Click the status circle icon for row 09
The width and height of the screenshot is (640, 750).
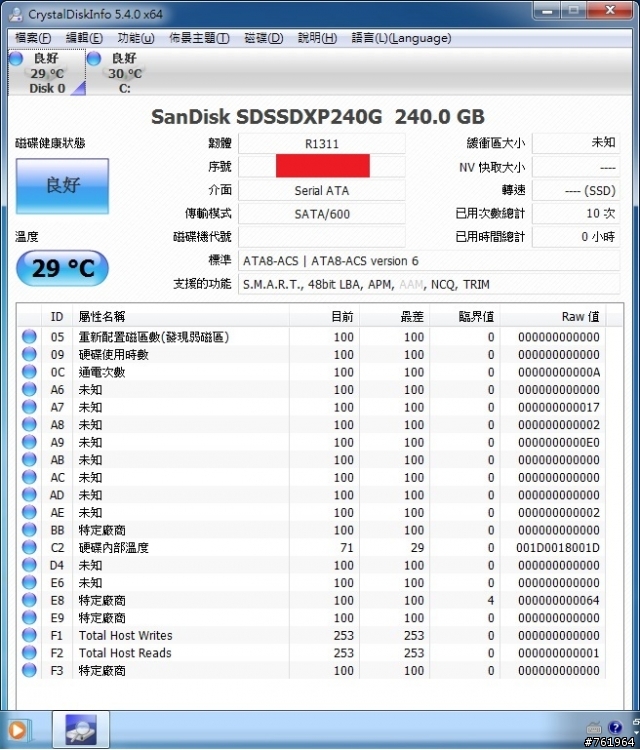click(x=29, y=354)
